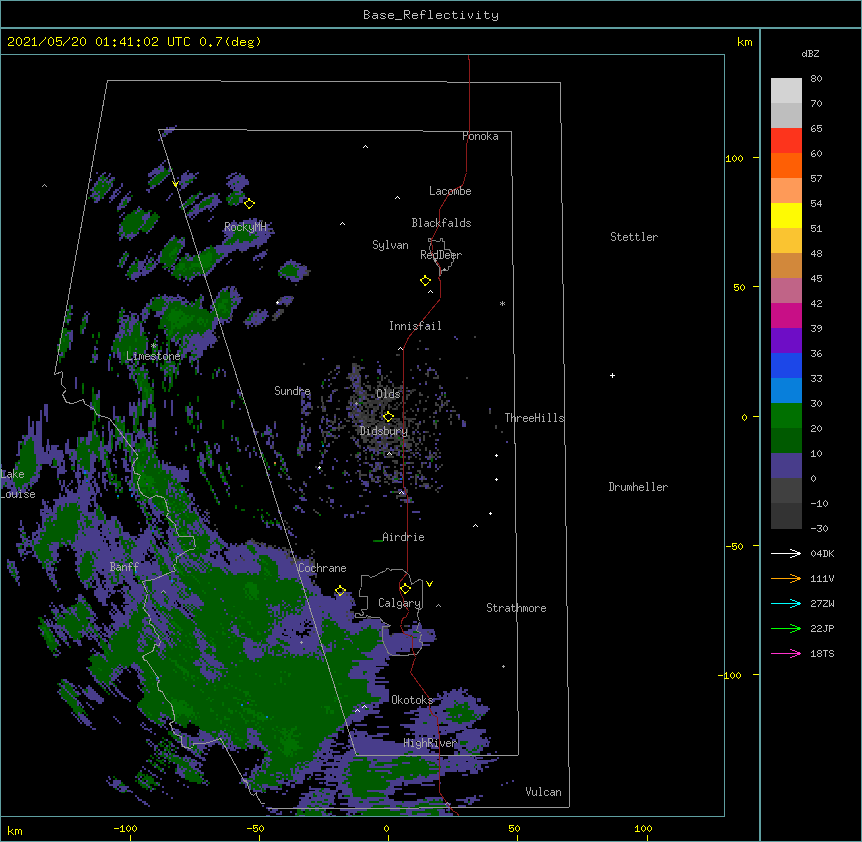Click the Limestone label
Screen dimensions: 862x842
click(x=153, y=356)
